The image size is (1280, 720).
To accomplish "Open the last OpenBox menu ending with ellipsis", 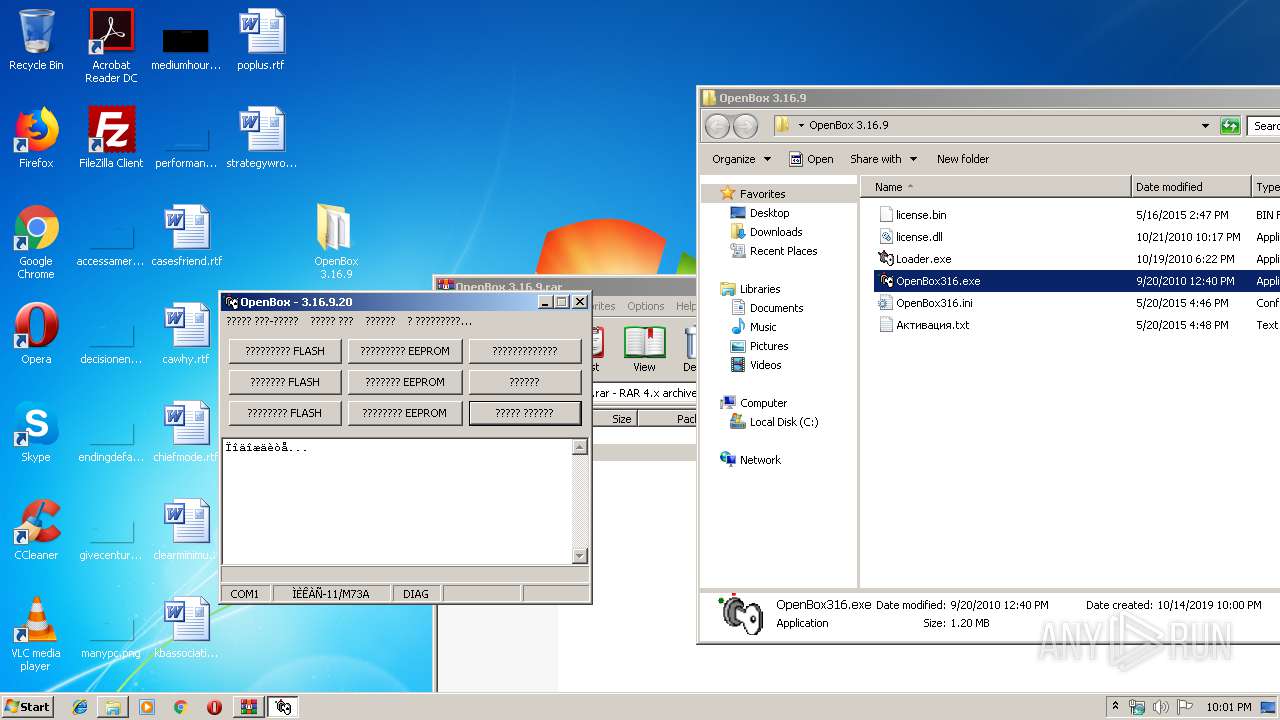I will [439, 321].
